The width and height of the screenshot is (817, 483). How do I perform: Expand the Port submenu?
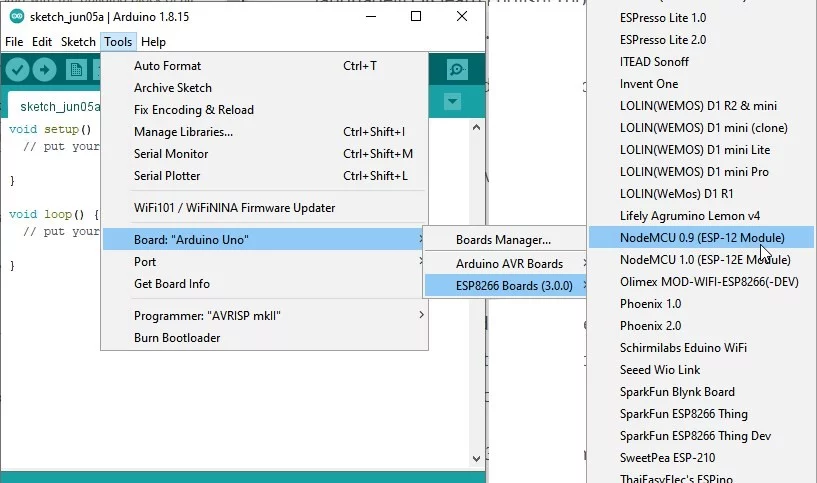coord(265,262)
